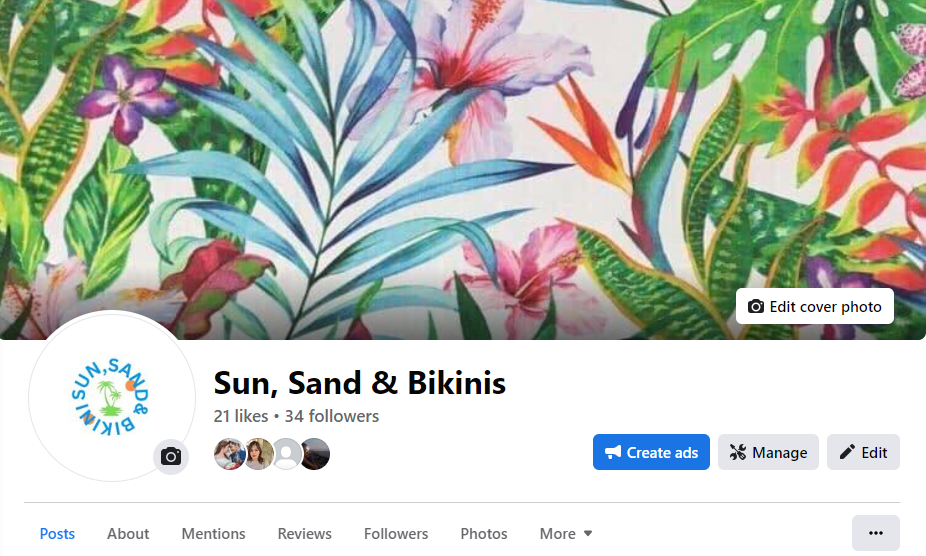Select the Posts tab
Viewport: 926px width, 556px height.
(57, 534)
